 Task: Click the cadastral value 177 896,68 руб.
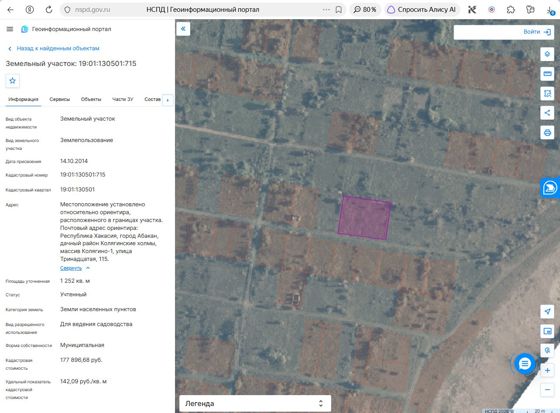click(x=81, y=360)
